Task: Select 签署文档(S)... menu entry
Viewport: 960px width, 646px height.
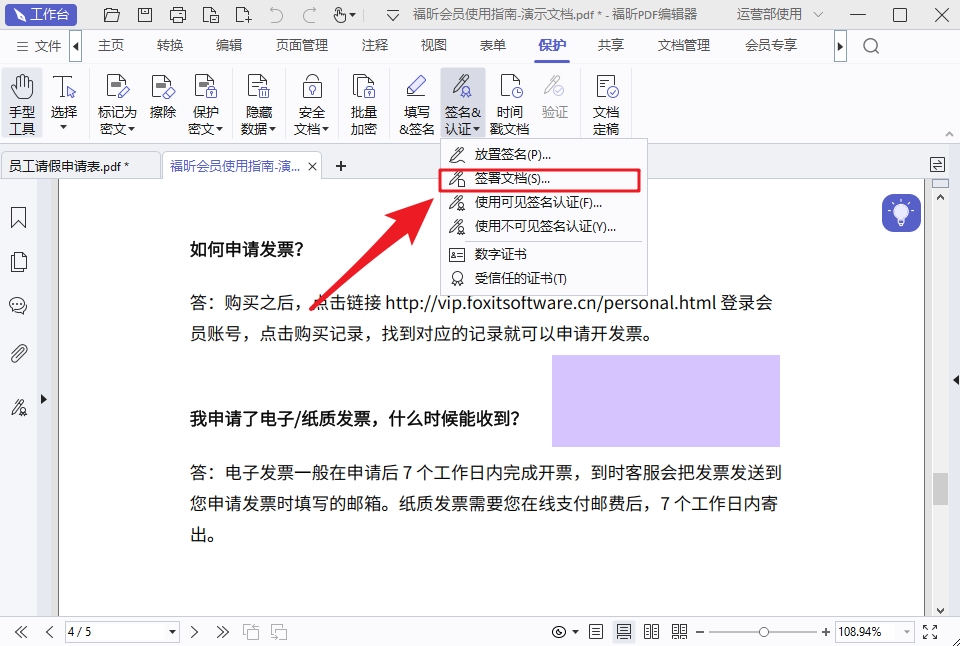Action: pos(540,179)
